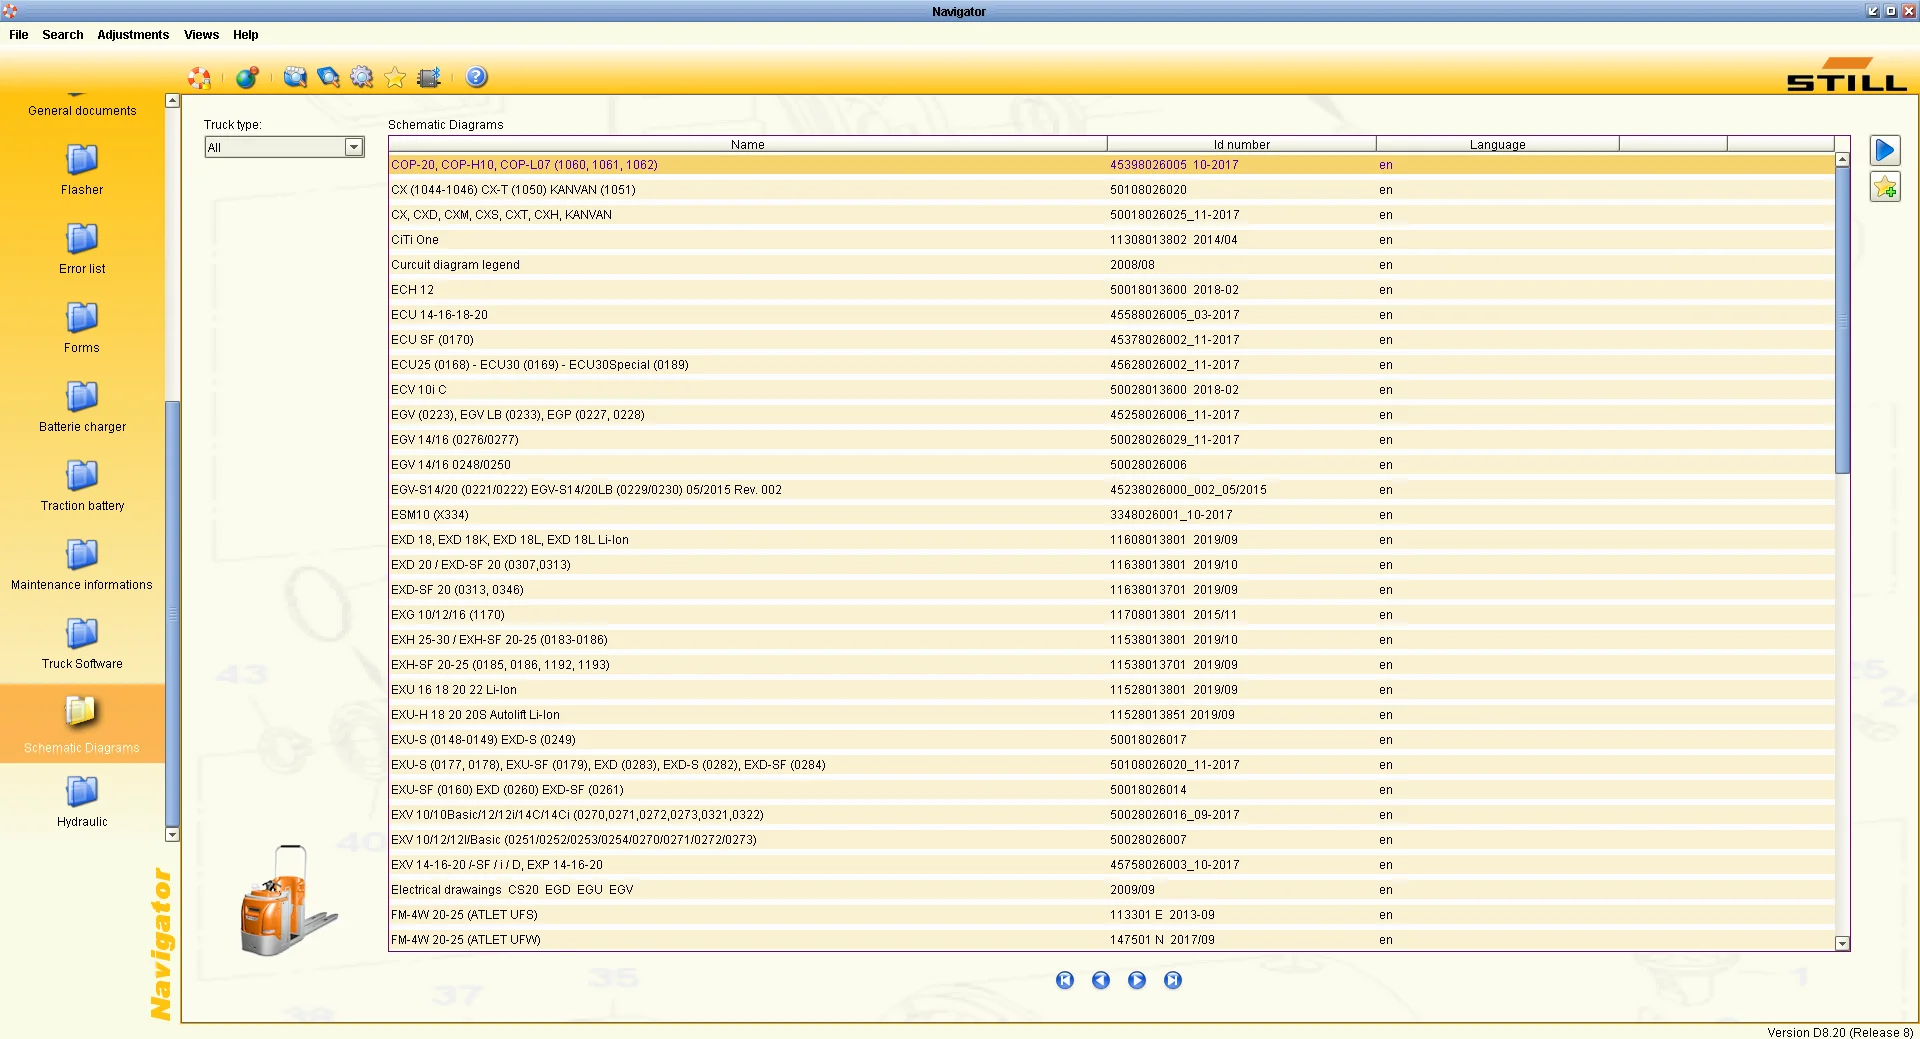The height and width of the screenshot is (1039, 1920).
Task: Click the globe with red pin toolbar icon
Action: point(247,77)
